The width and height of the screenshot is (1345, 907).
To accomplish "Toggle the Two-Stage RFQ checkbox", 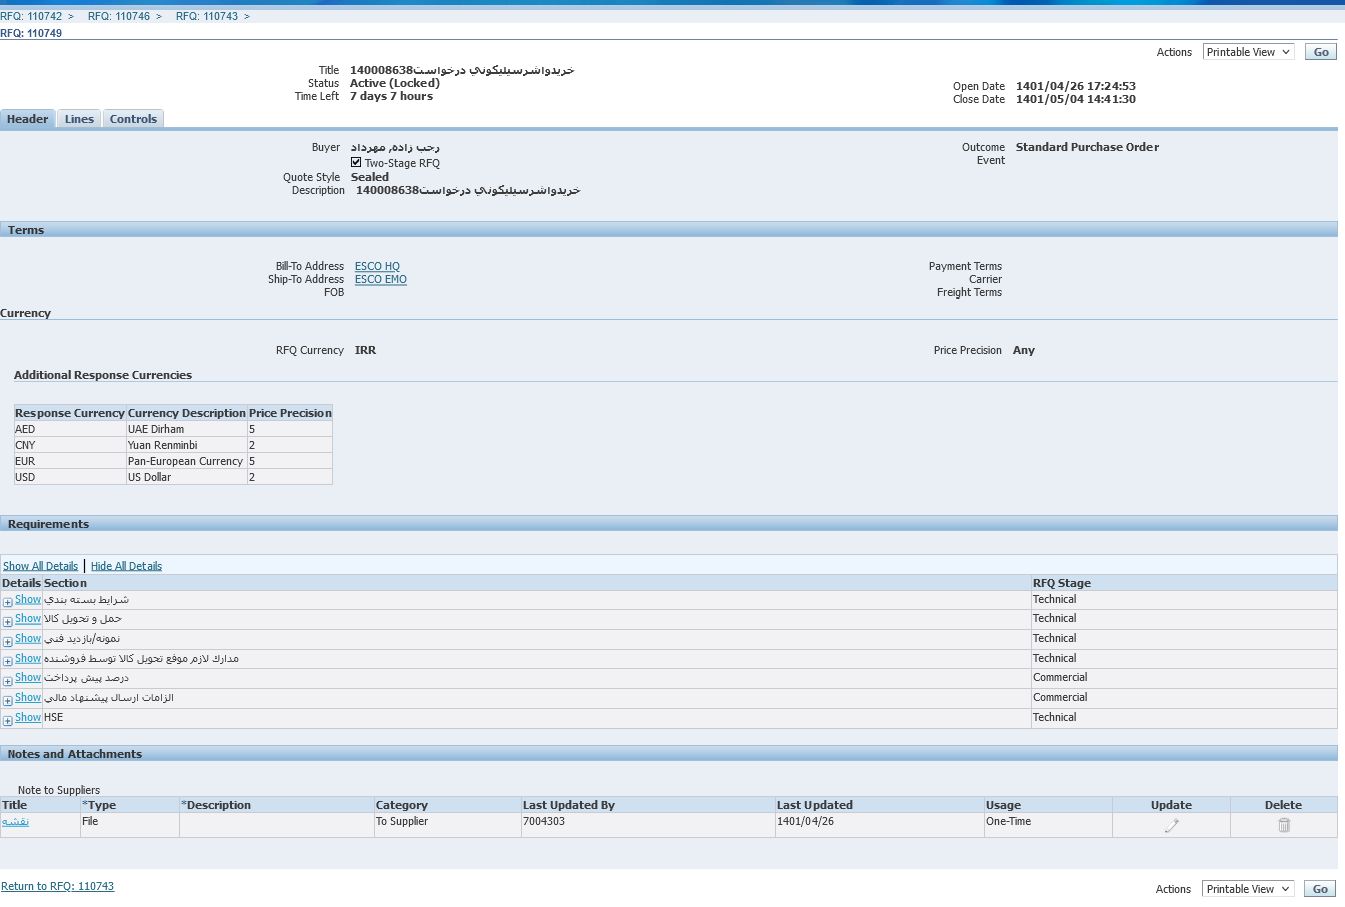I will click(356, 162).
